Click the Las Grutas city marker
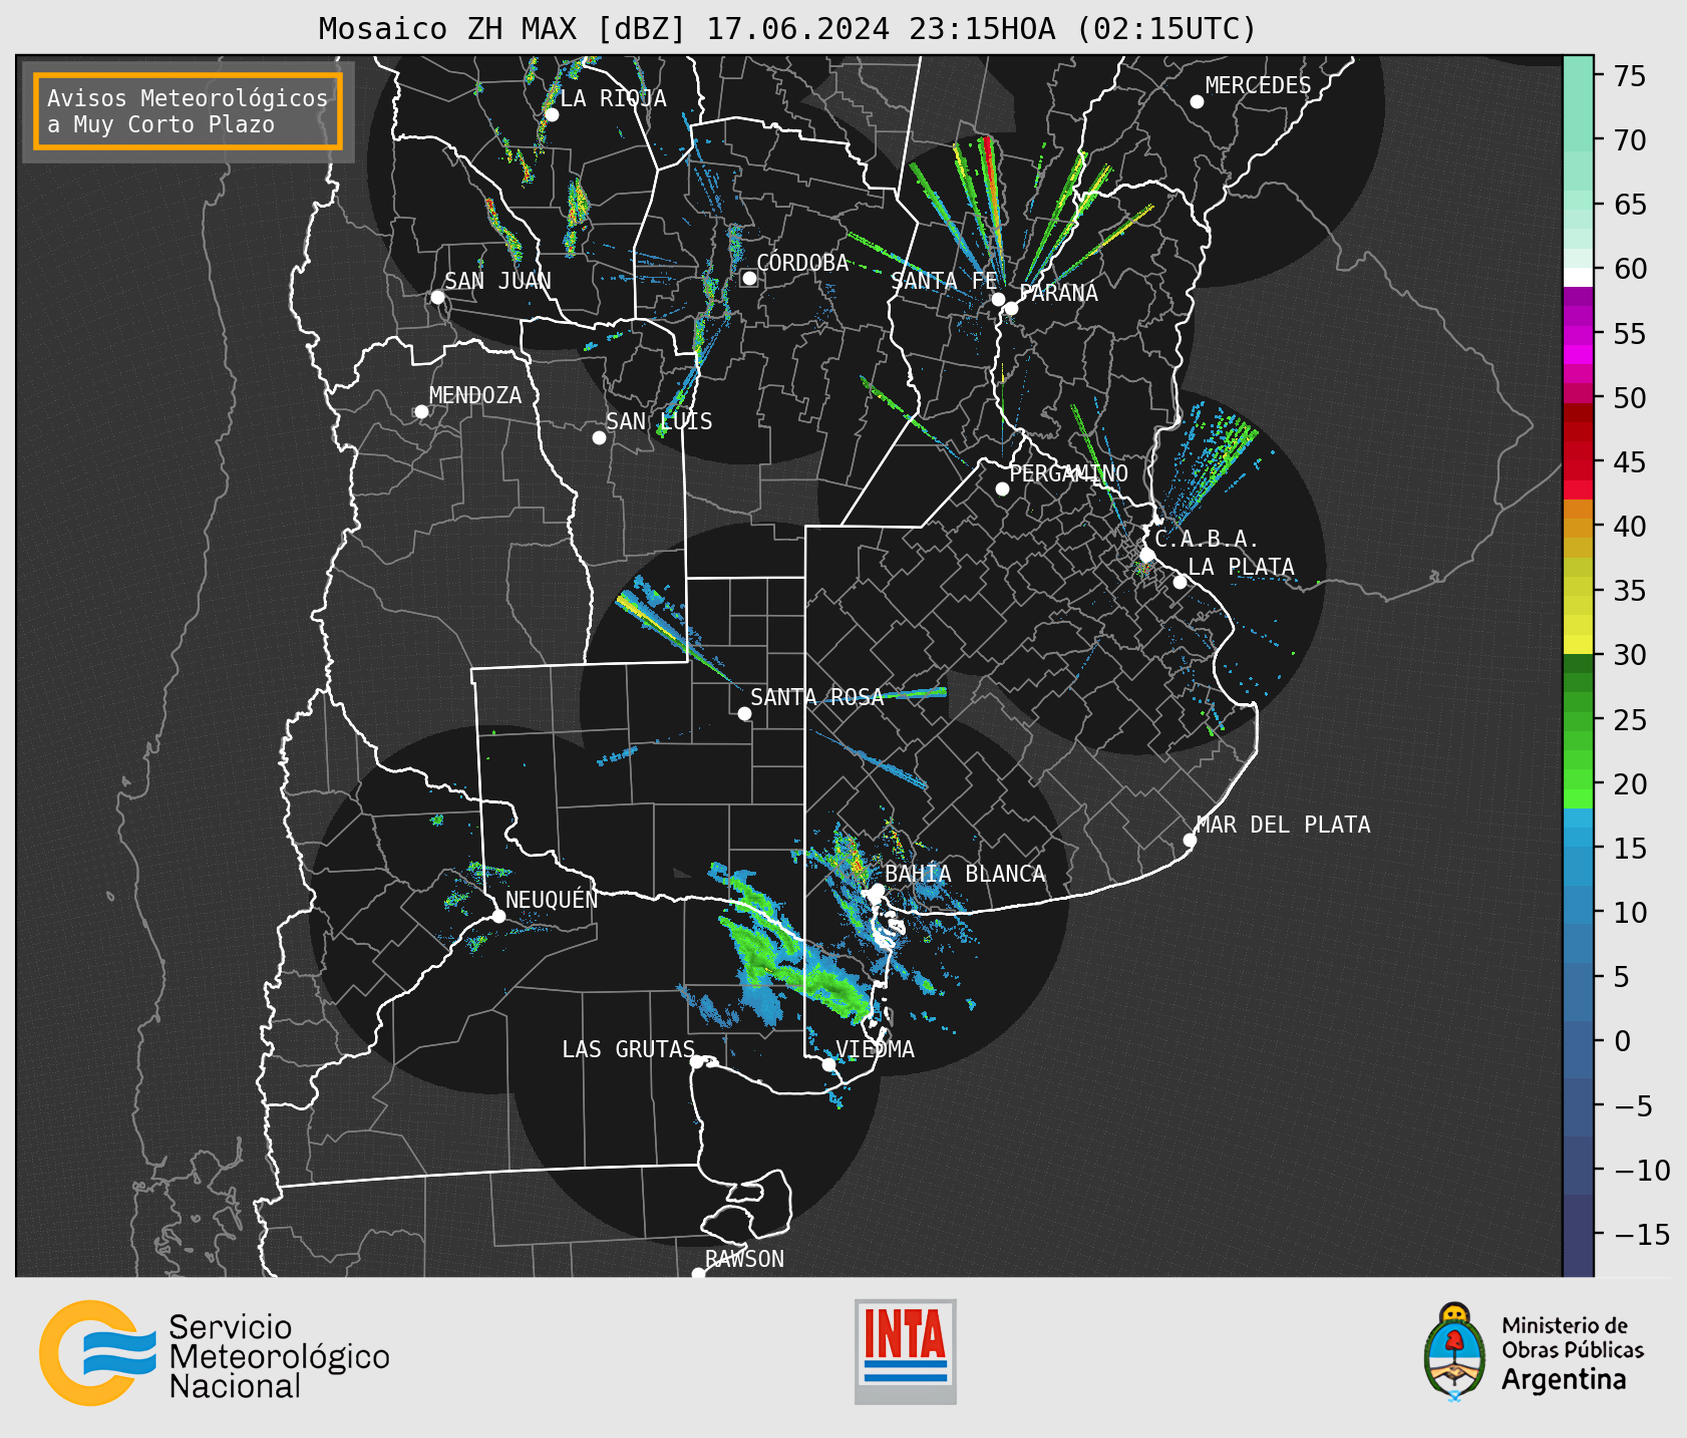 click(x=697, y=1062)
